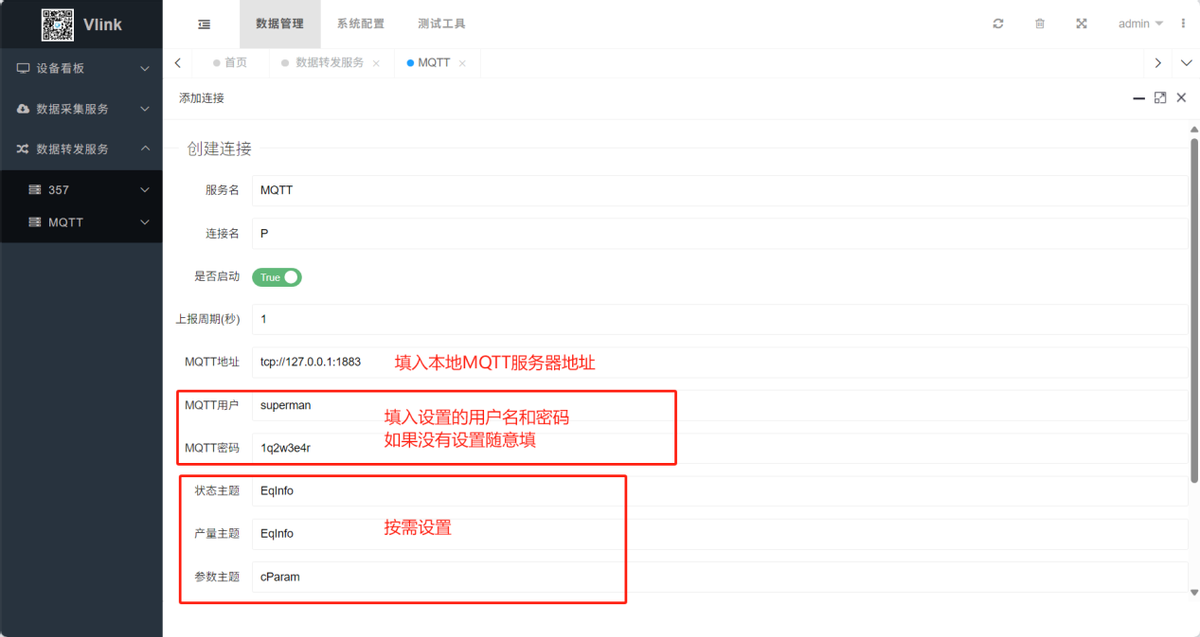Viewport: 1200px width, 637px height.
Task: Expand the MQTT sidebar item
Action: 81,222
